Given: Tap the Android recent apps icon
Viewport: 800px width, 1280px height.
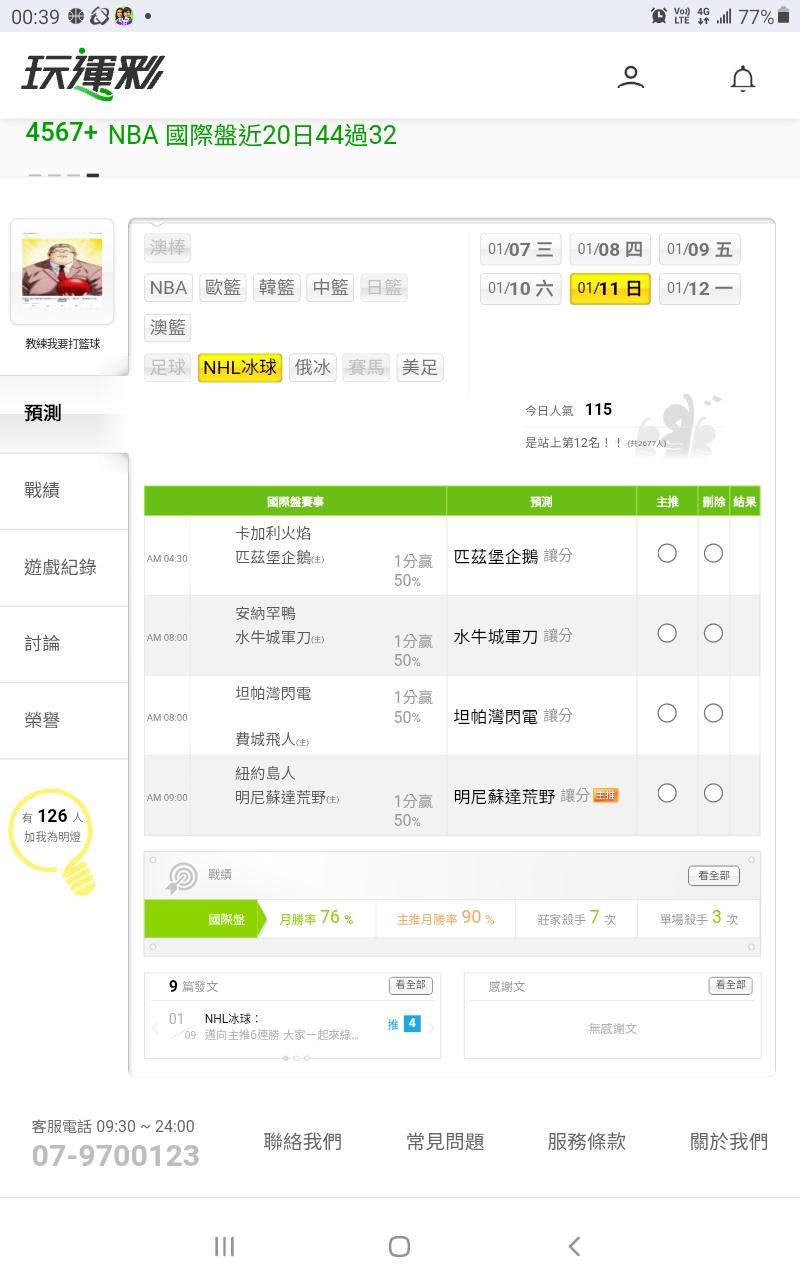Looking at the screenshot, I should pyautogui.click(x=225, y=1246).
